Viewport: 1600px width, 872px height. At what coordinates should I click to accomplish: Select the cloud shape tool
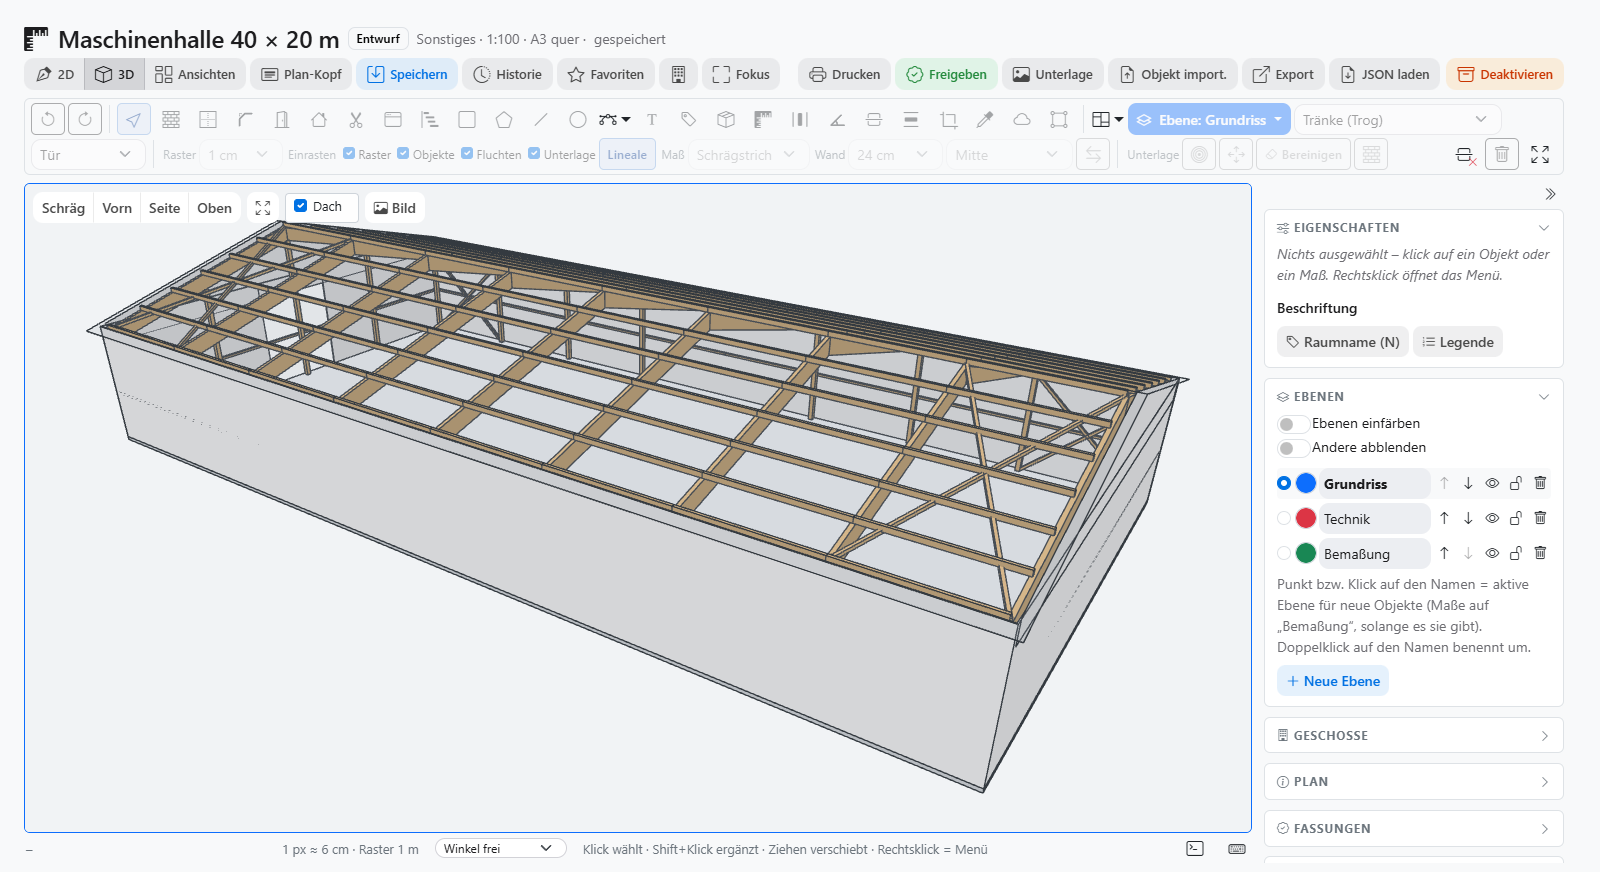[x=1022, y=119]
